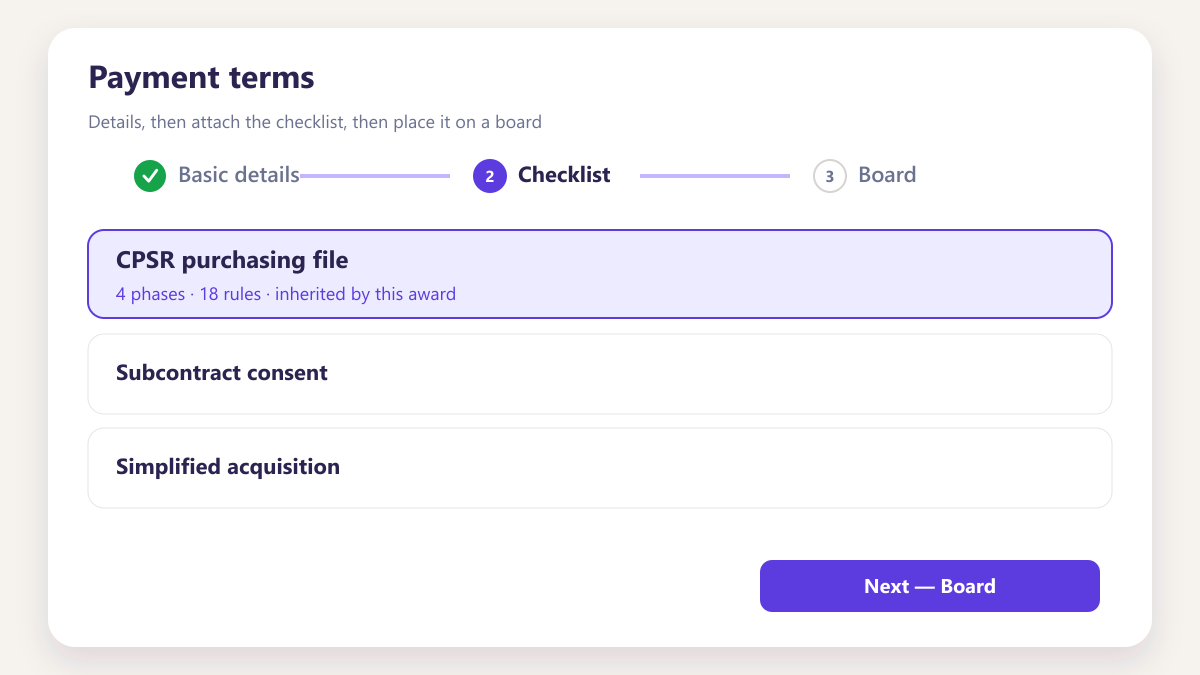The width and height of the screenshot is (1200, 675).
Task: Click the 'Subcontract consent' title text
Action: pos(222,373)
